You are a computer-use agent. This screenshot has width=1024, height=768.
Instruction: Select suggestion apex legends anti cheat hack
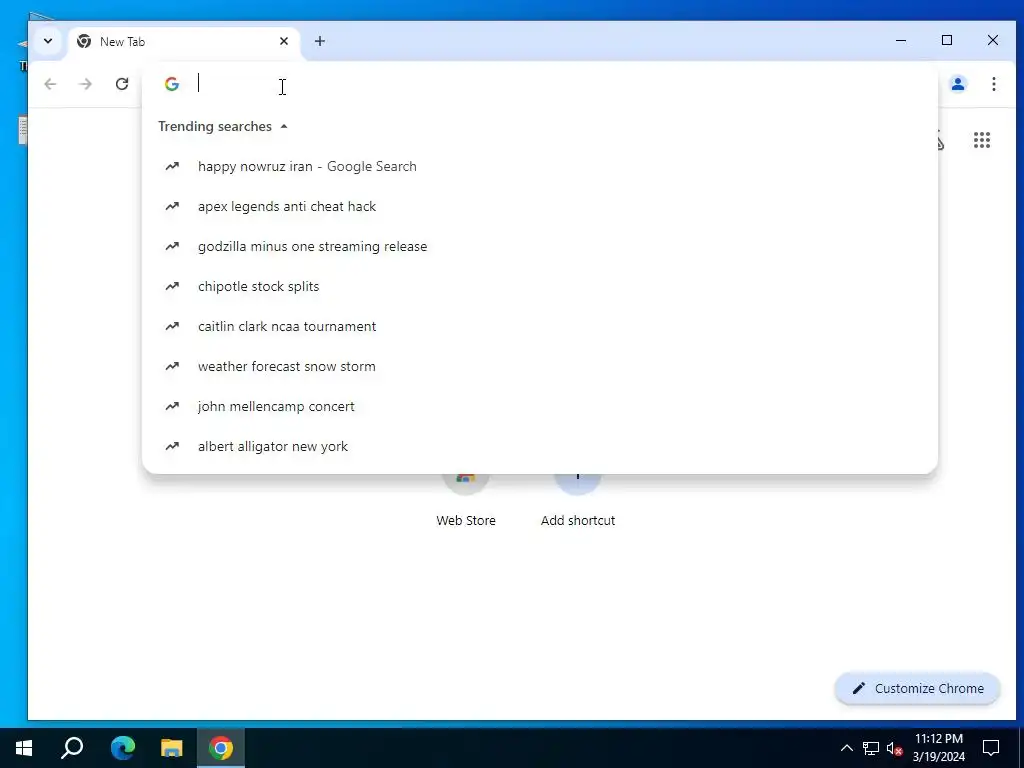[x=539, y=206]
